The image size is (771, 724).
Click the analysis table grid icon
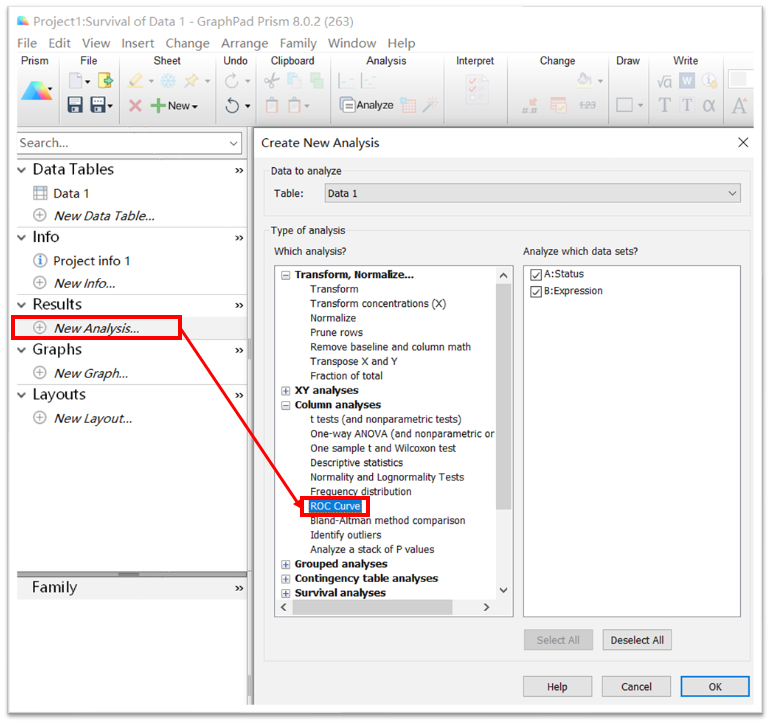click(408, 105)
